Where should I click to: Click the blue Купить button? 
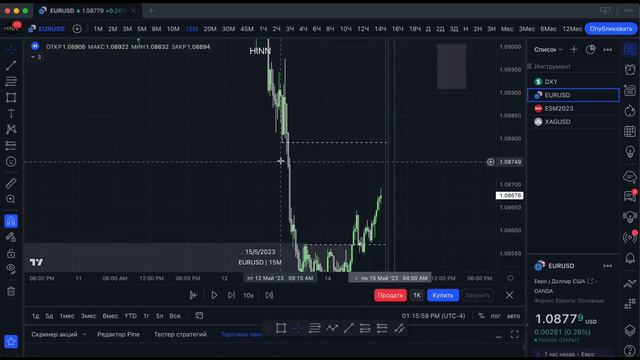443,295
